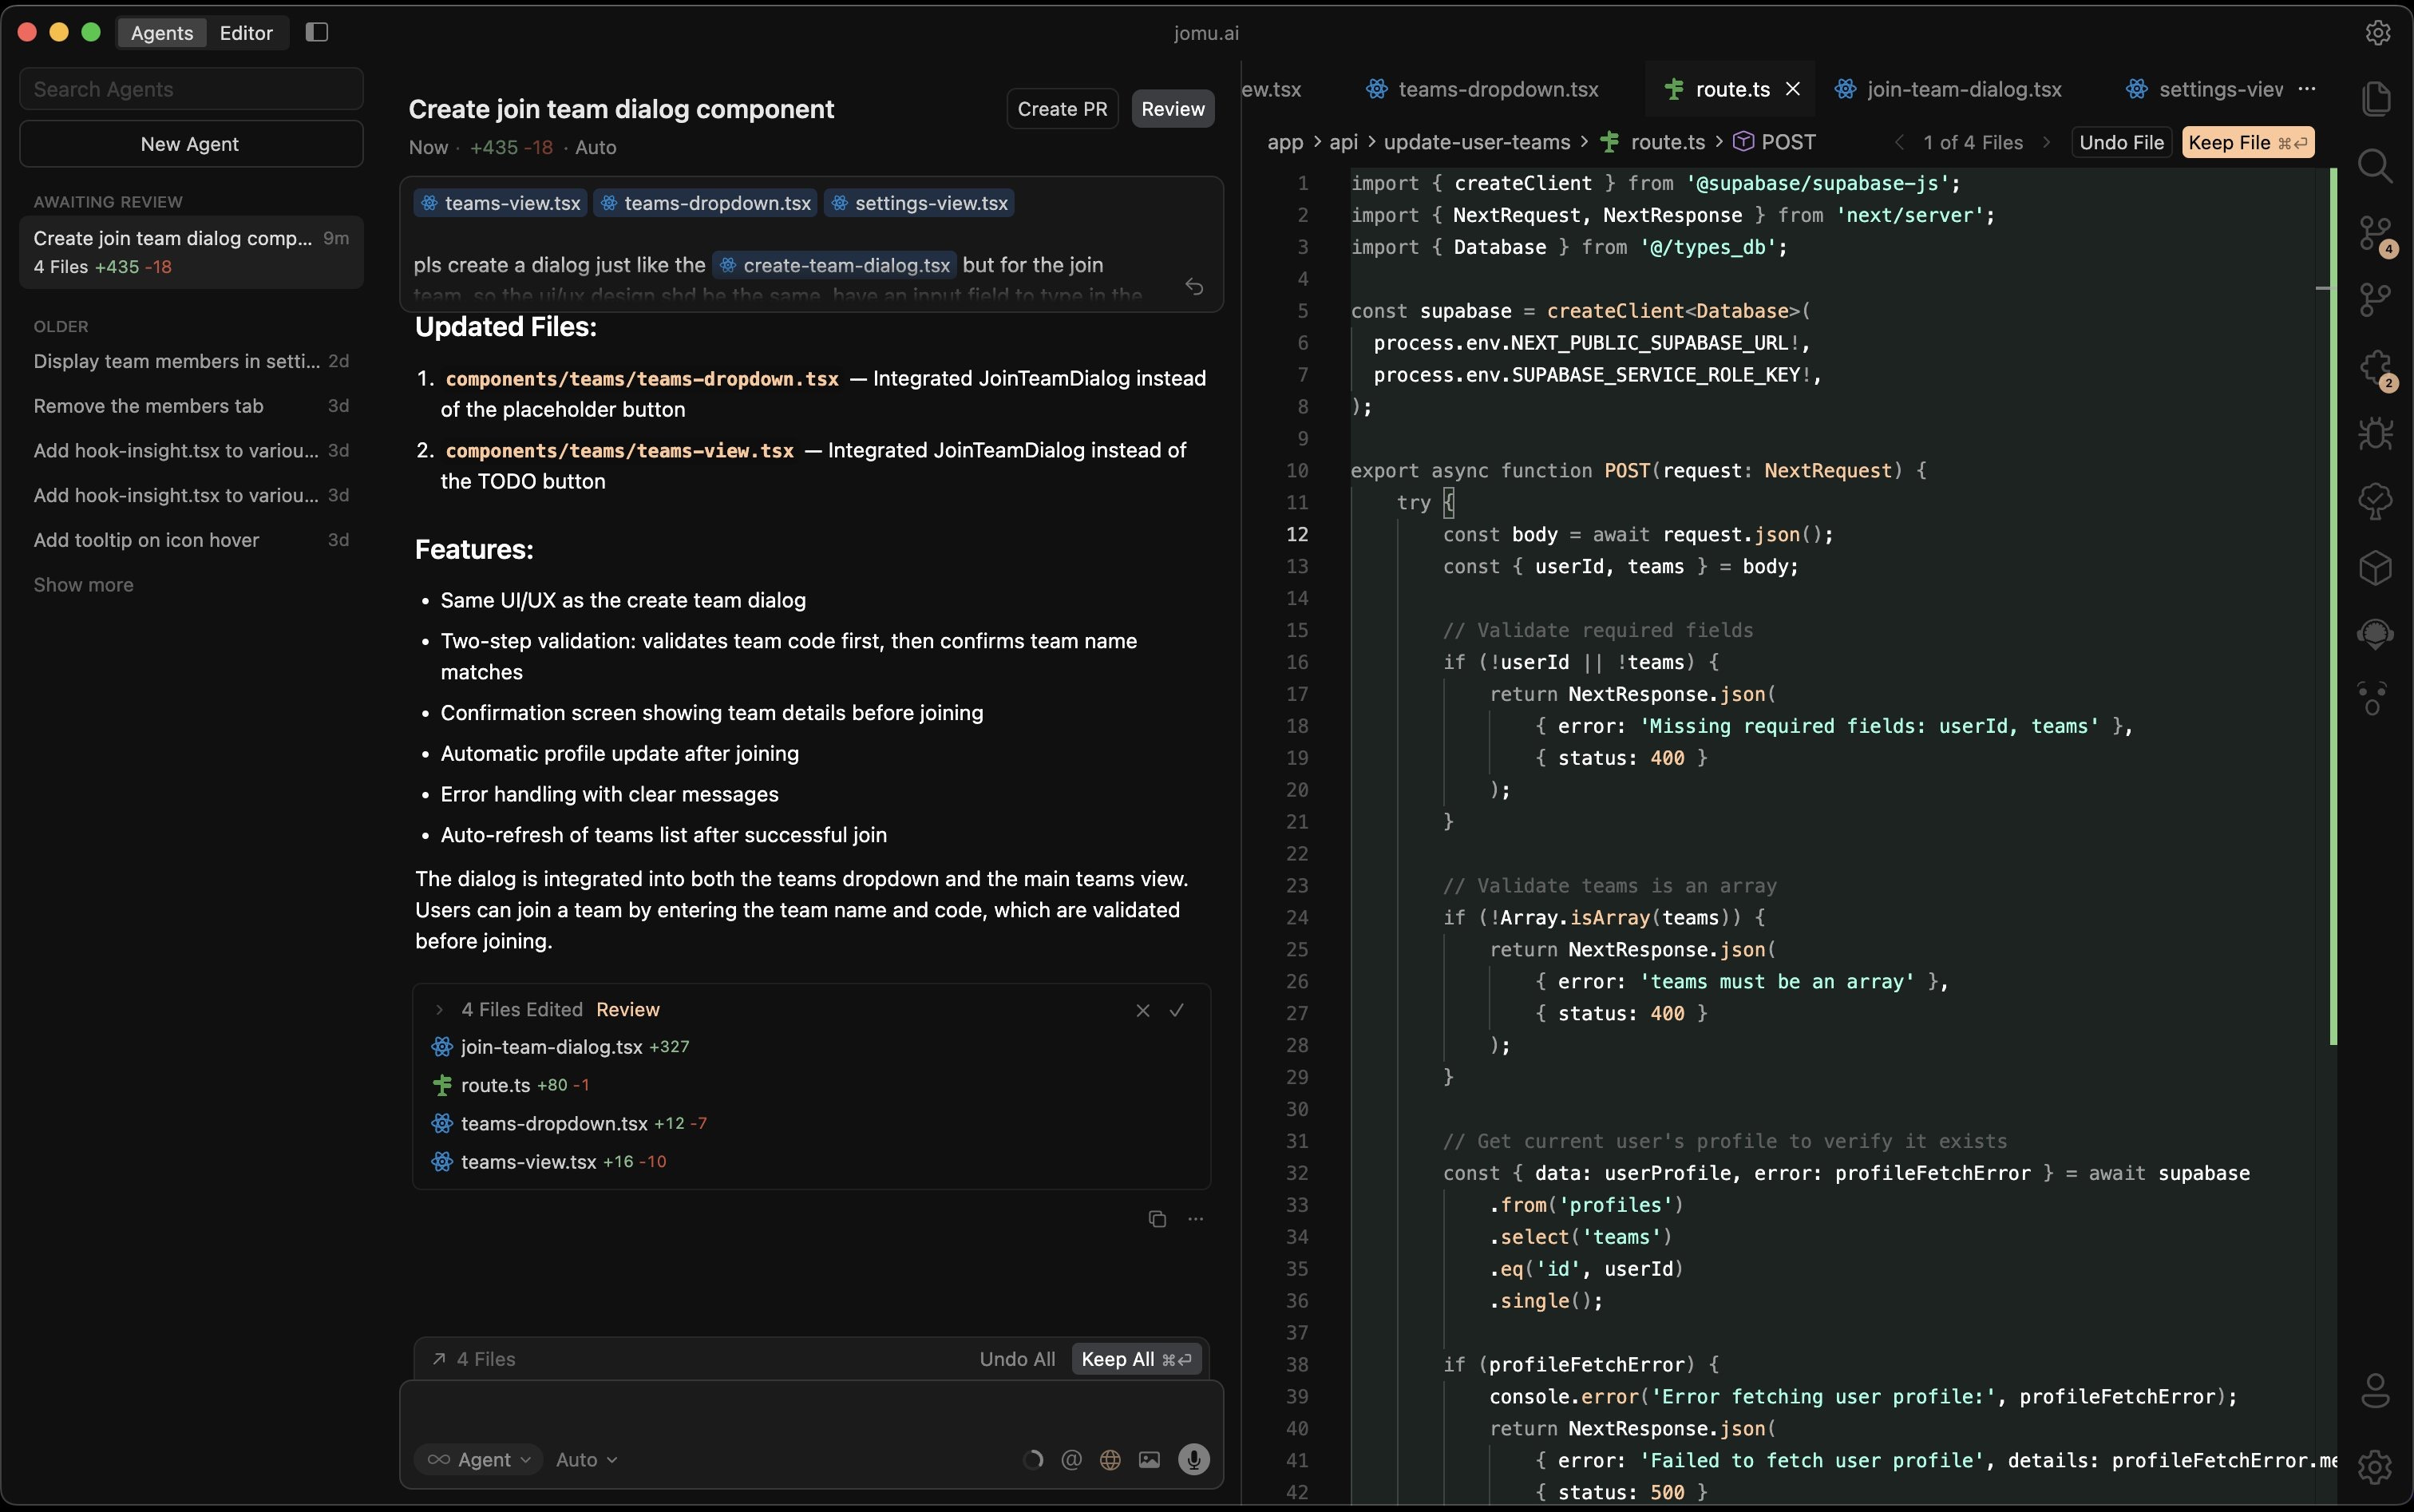Switch to Editor mode toggle
This screenshot has width=2414, height=1512.
tap(246, 33)
